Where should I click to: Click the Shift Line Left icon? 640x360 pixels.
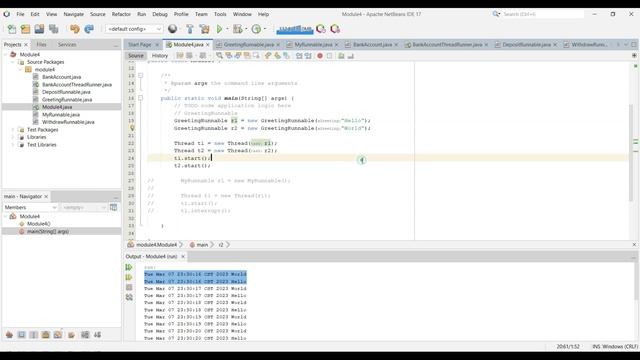point(299,56)
